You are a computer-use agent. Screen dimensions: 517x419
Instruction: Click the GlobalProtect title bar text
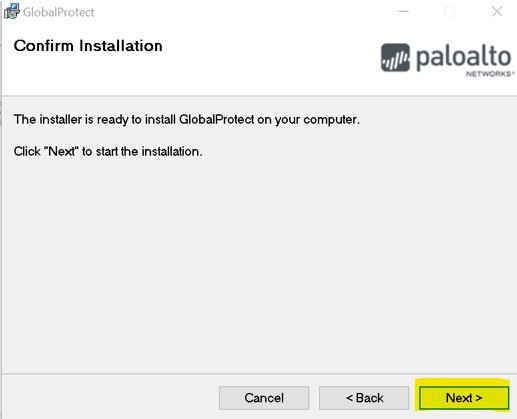pyautogui.click(x=59, y=12)
